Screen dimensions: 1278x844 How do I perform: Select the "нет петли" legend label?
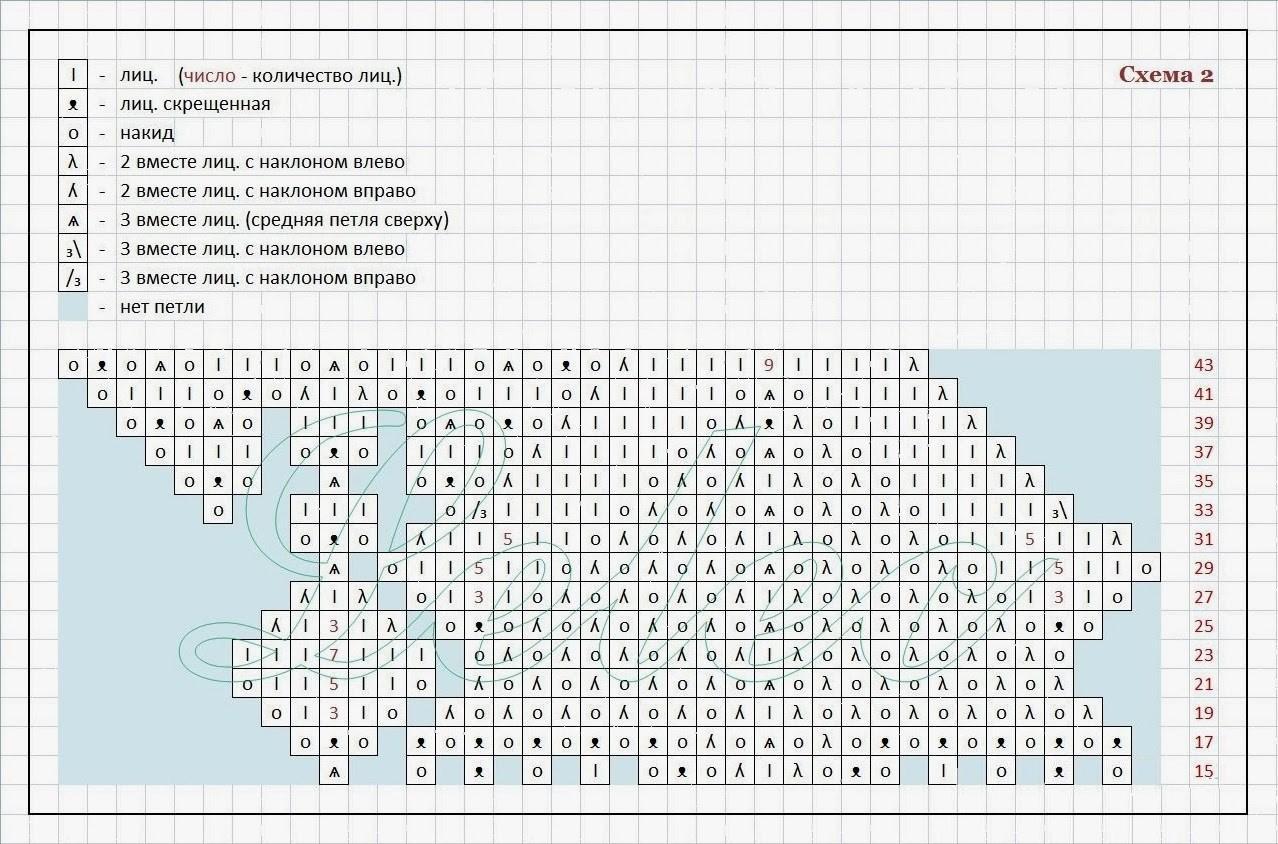(161, 307)
